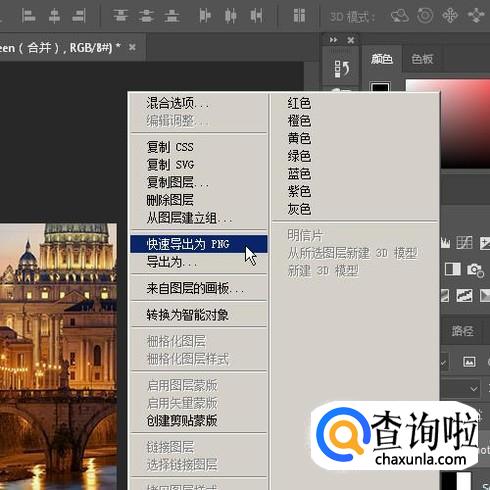Click the auto-align layers icon

[299, 16]
